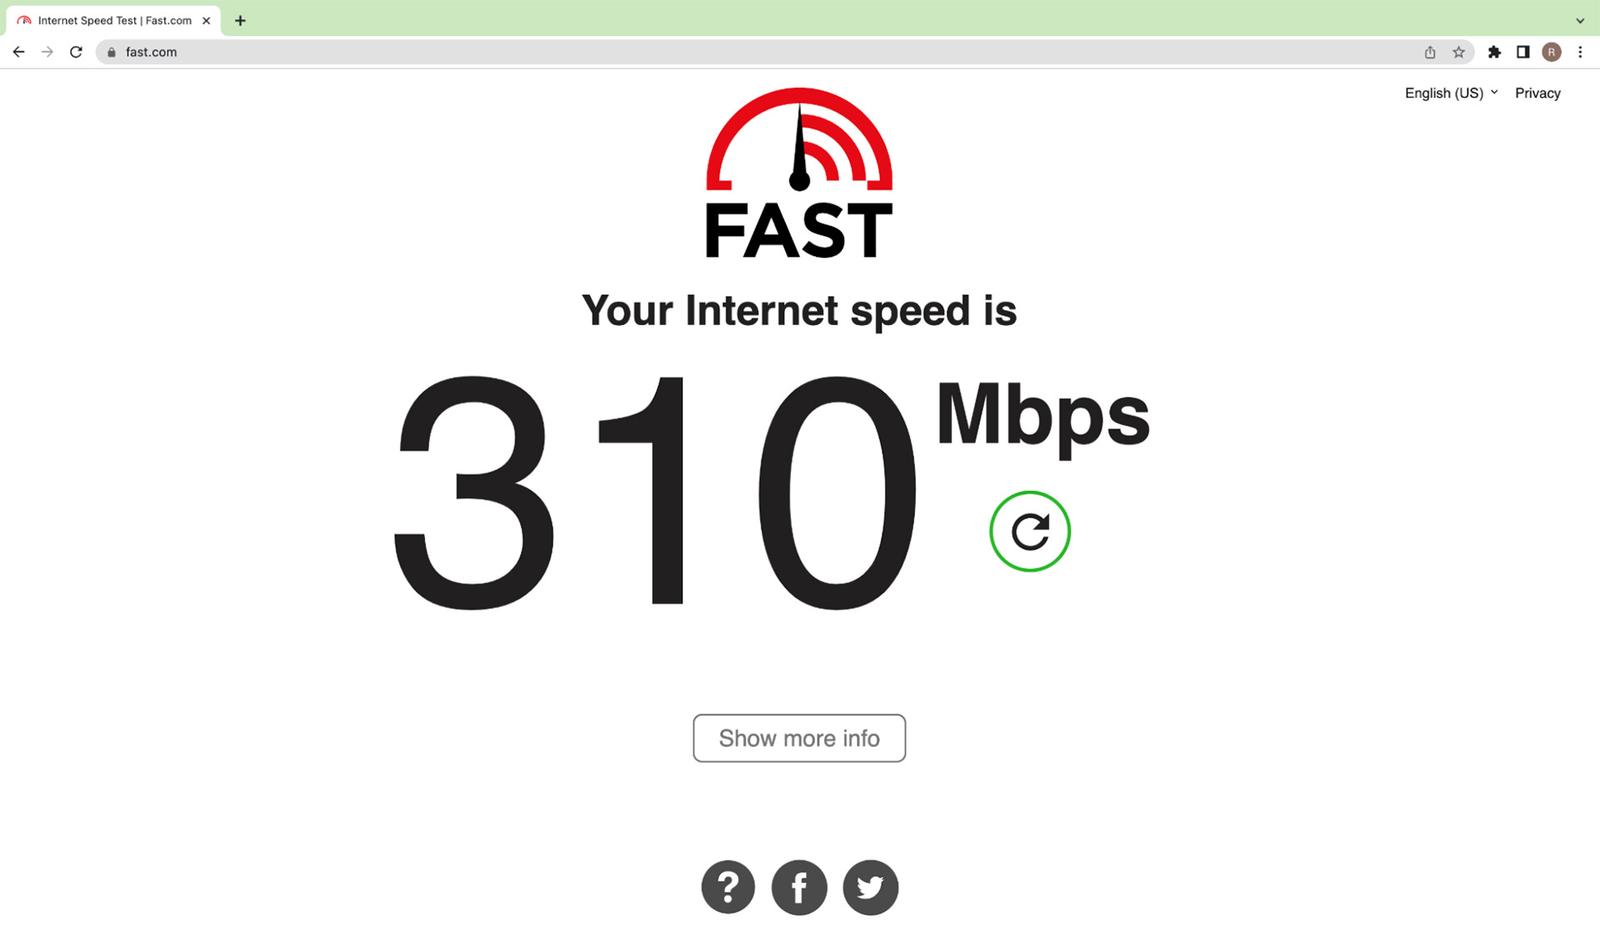Reload the page using browser reload button
Screen dimensions: 1600x947
pyautogui.click(x=76, y=52)
